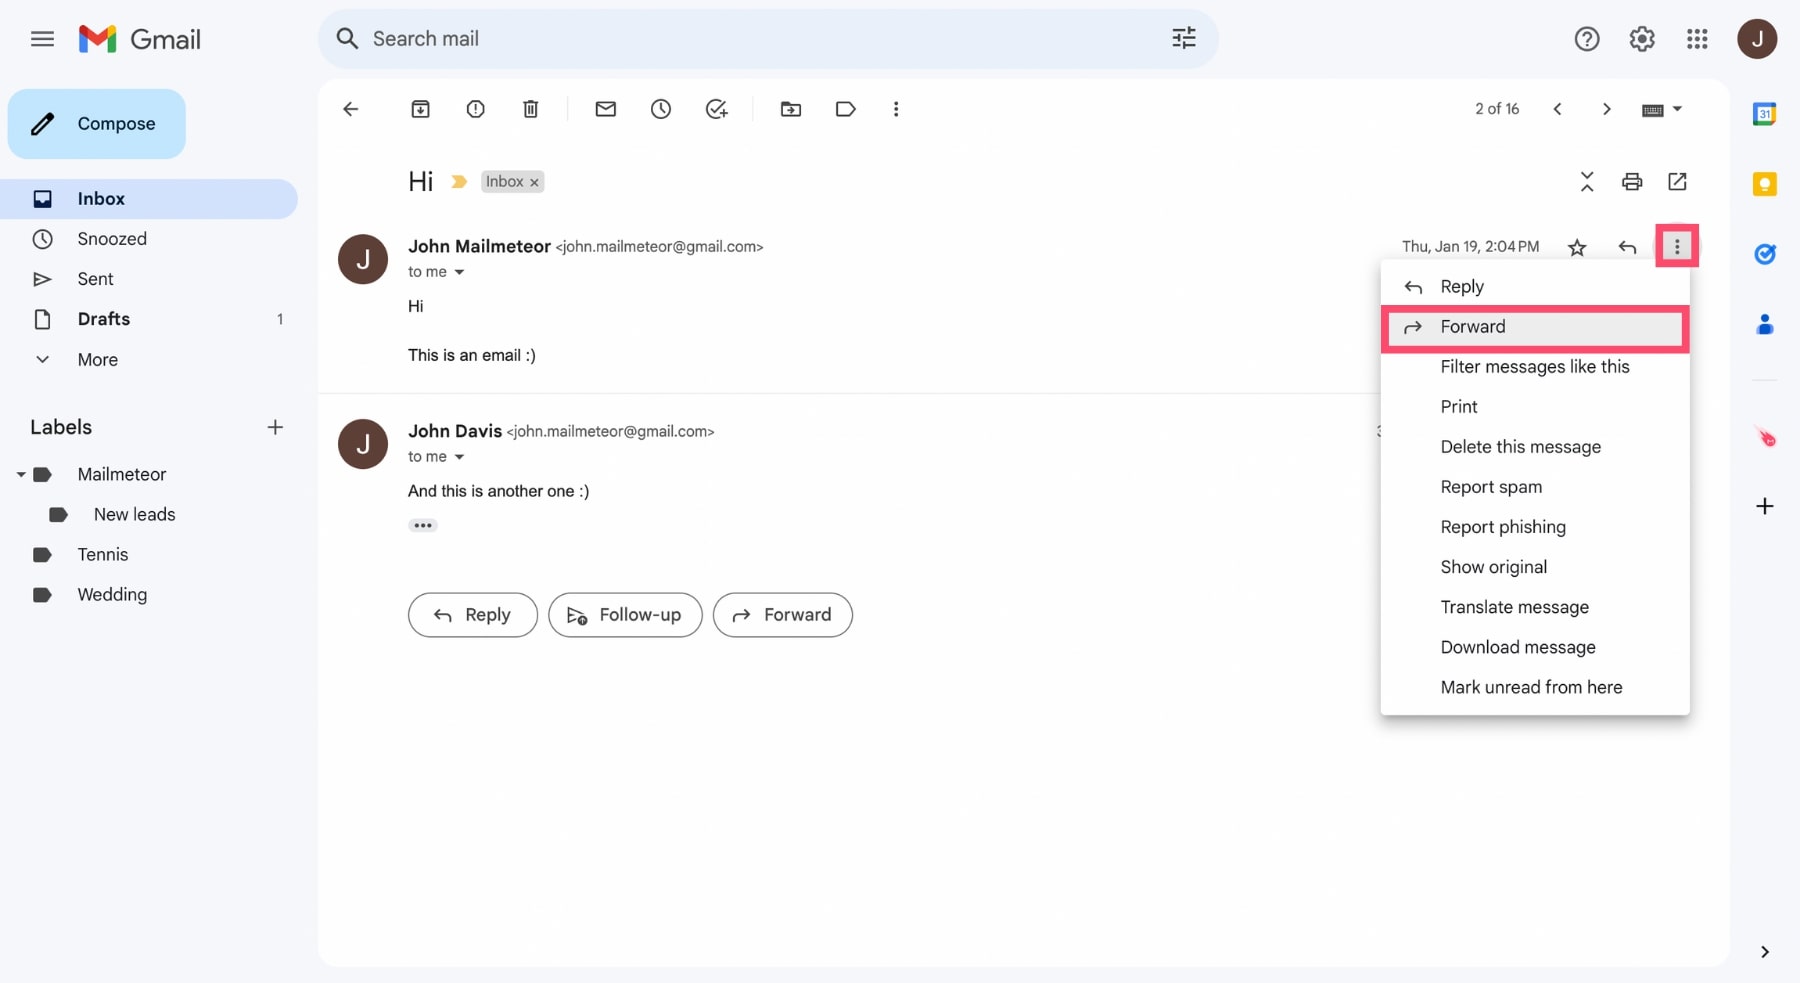Collapse the expanded messages in thread
This screenshot has width=1800, height=983.
[1587, 181]
